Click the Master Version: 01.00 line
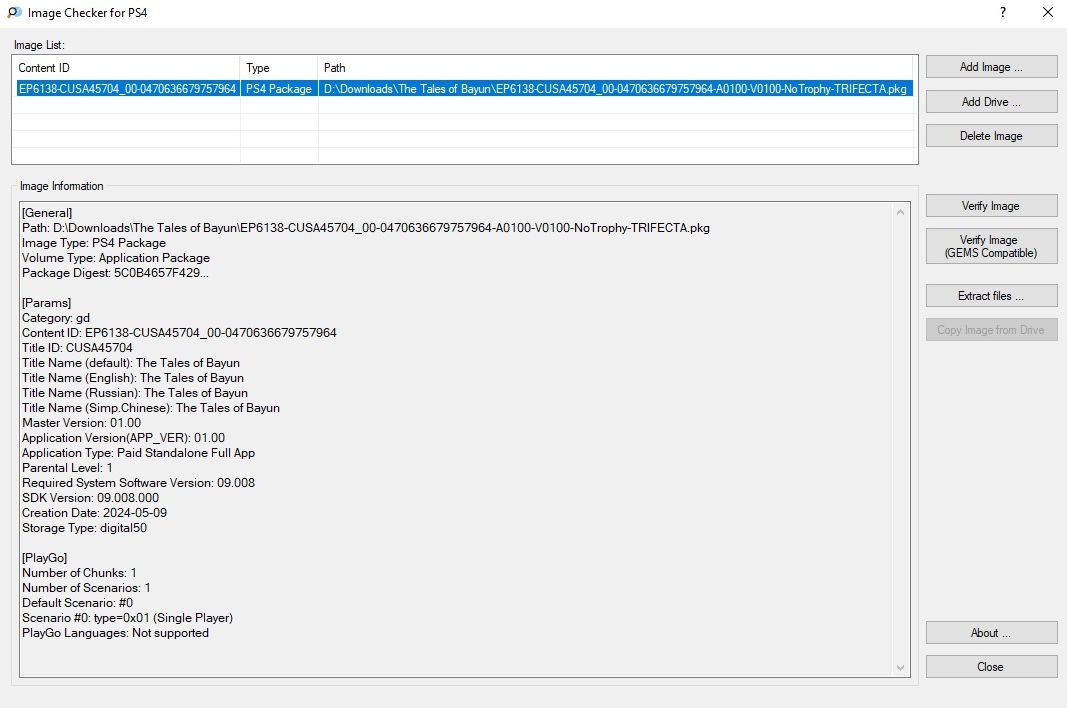 coord(81,422)
